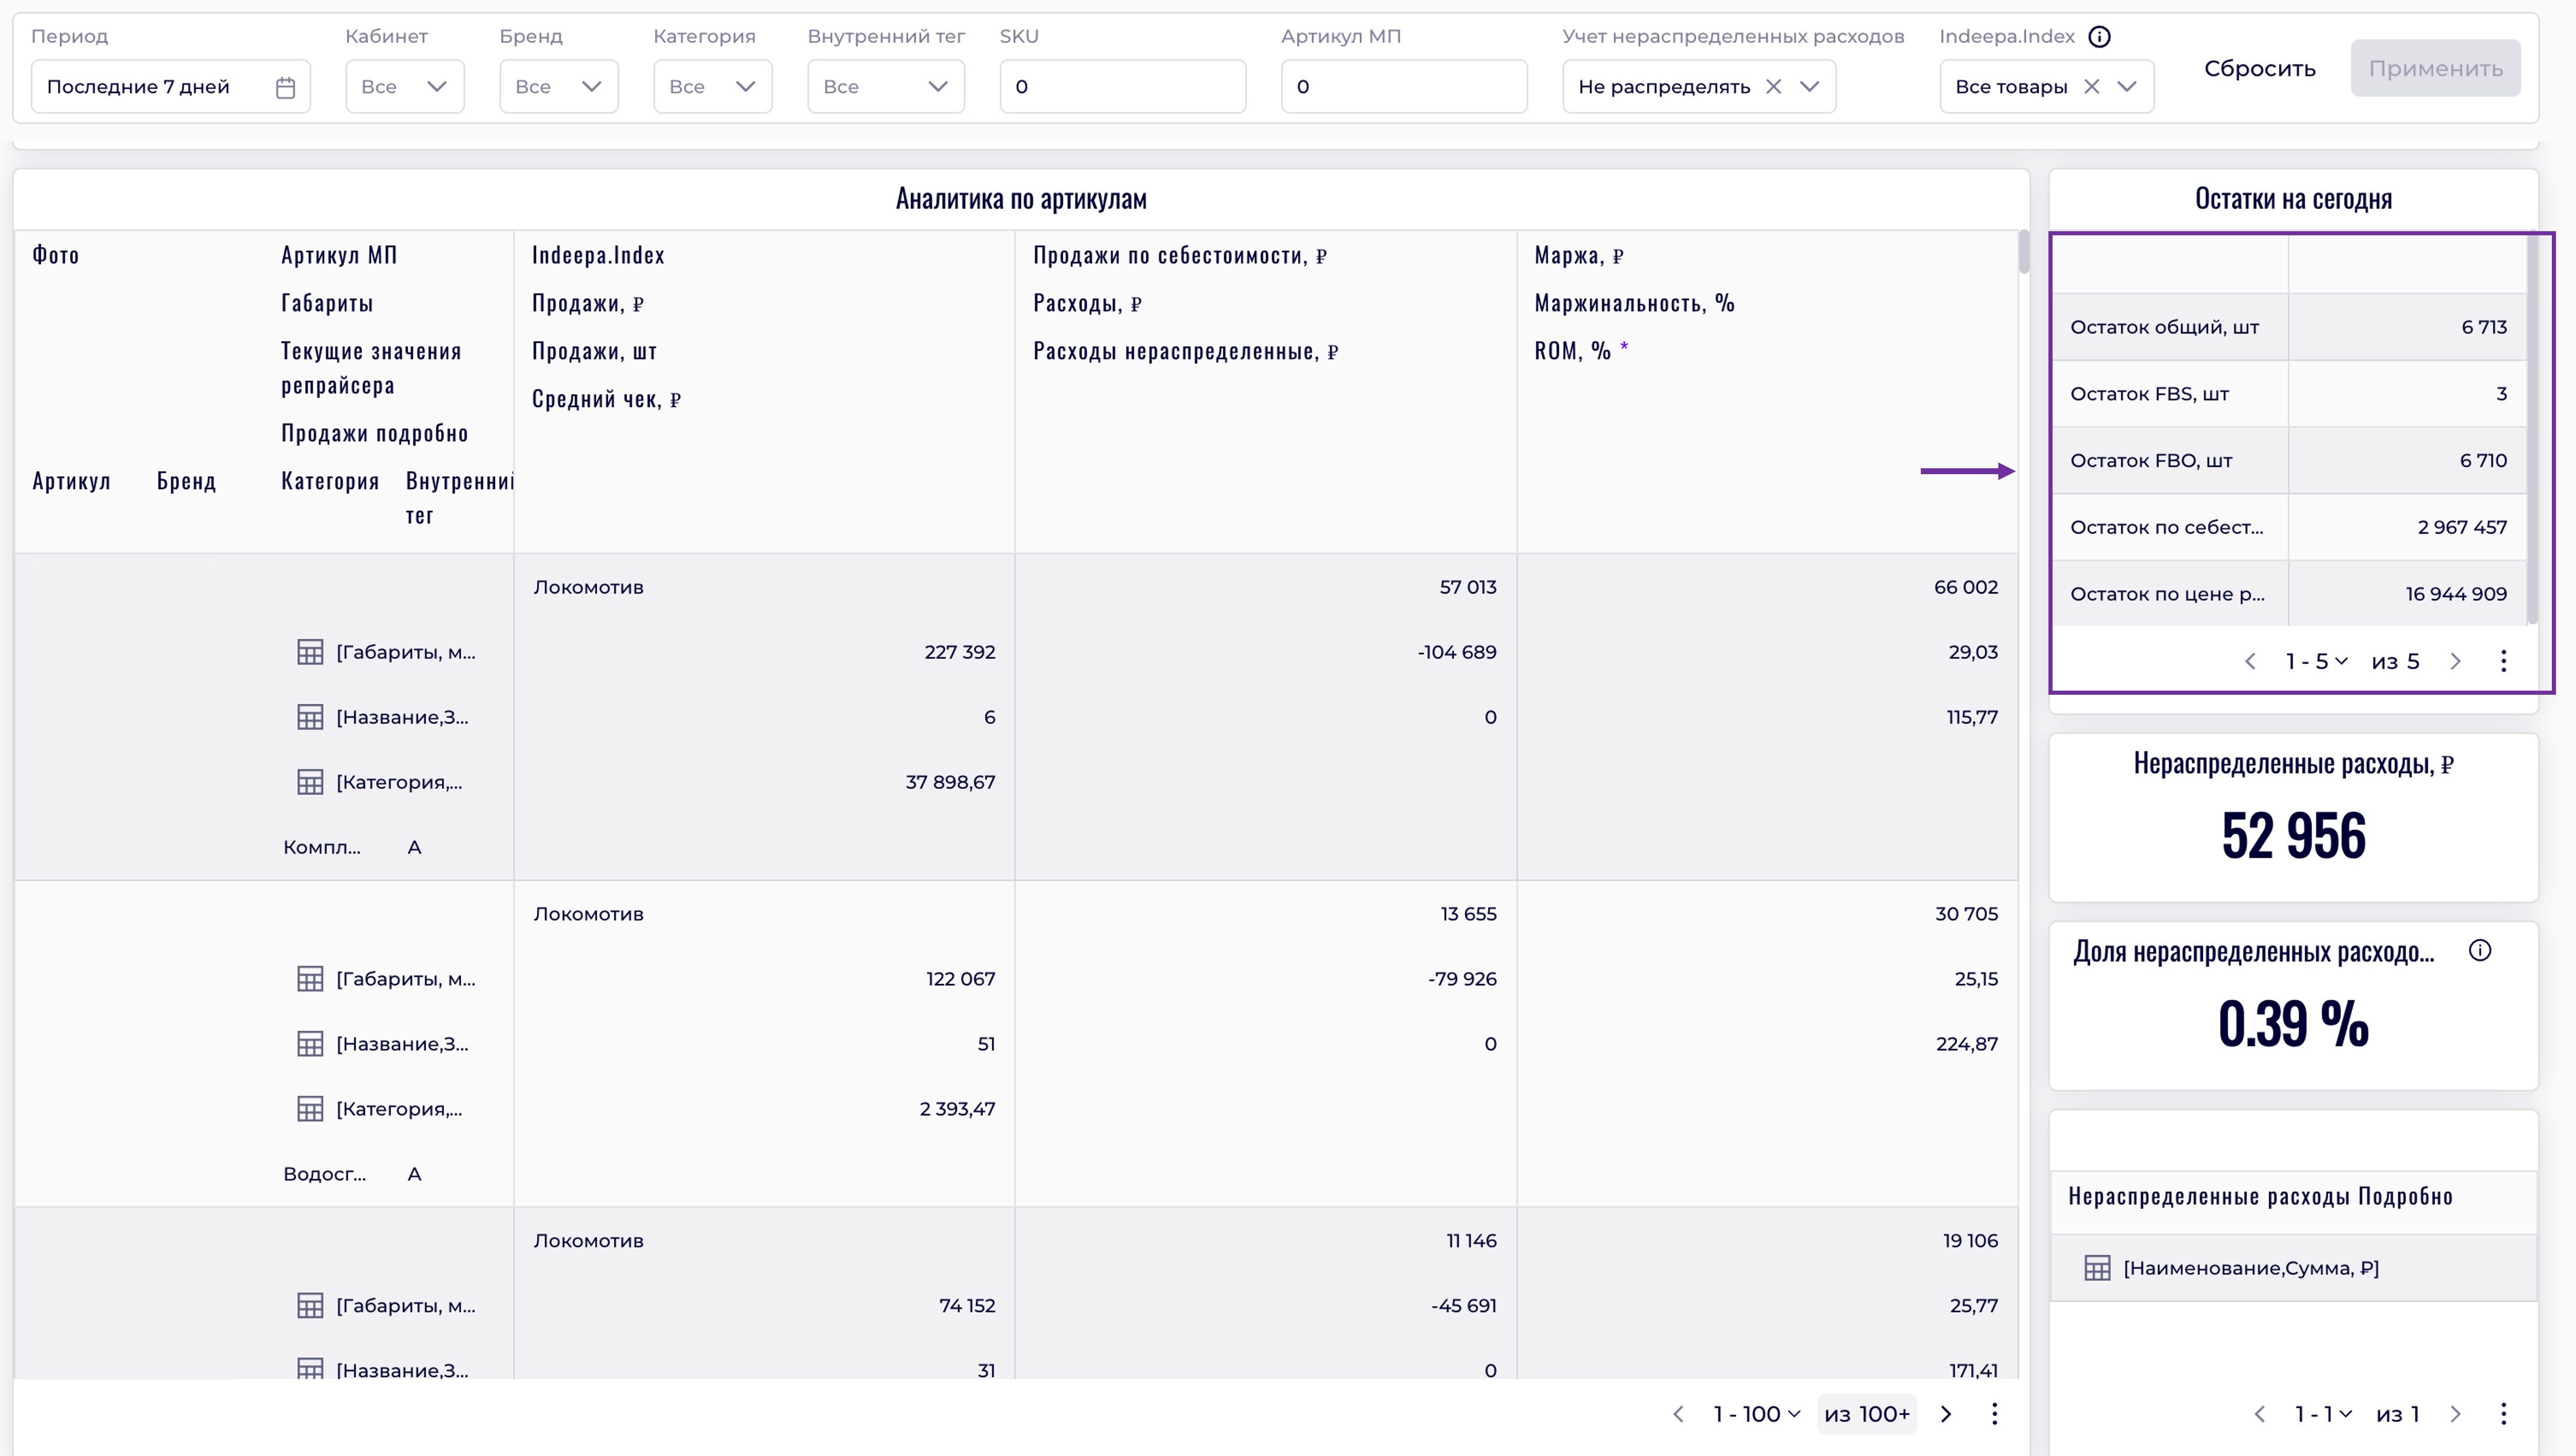Screen dimensions: 2576x1456
Task: Click the info icon next to Indeepa.Index
Action: coord(2099,37)
